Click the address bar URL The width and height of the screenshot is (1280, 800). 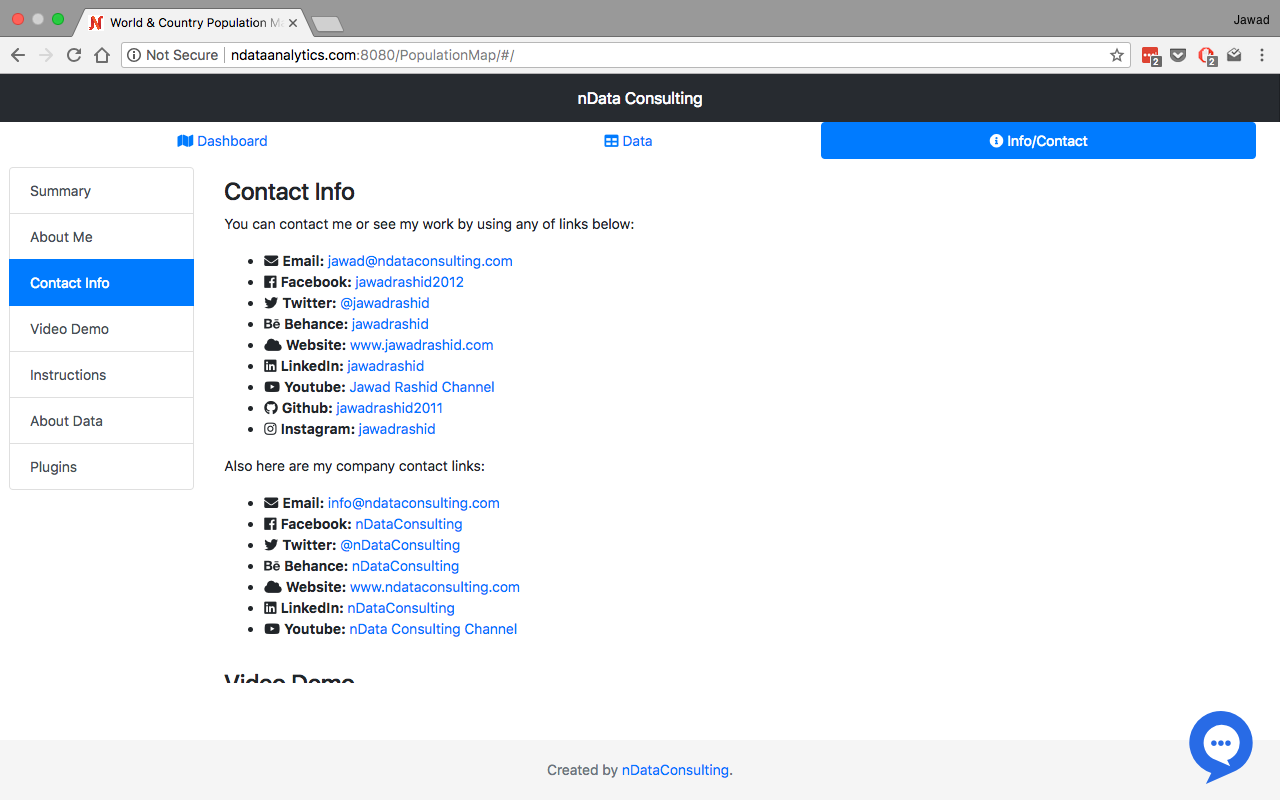coord(624,55)
